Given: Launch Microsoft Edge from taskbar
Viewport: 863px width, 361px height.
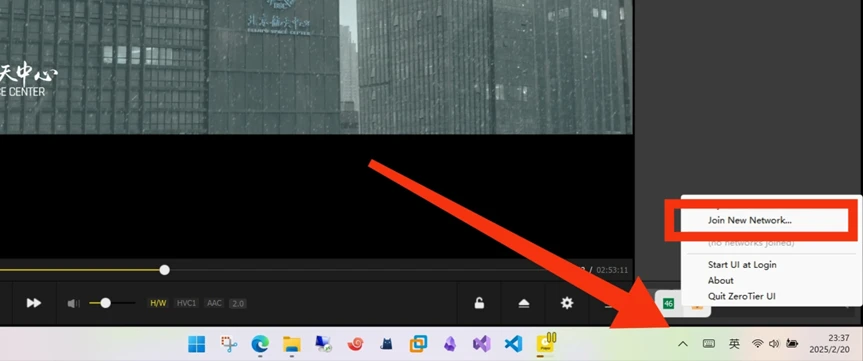Looking at the screenshot, I should coord(260,344).
